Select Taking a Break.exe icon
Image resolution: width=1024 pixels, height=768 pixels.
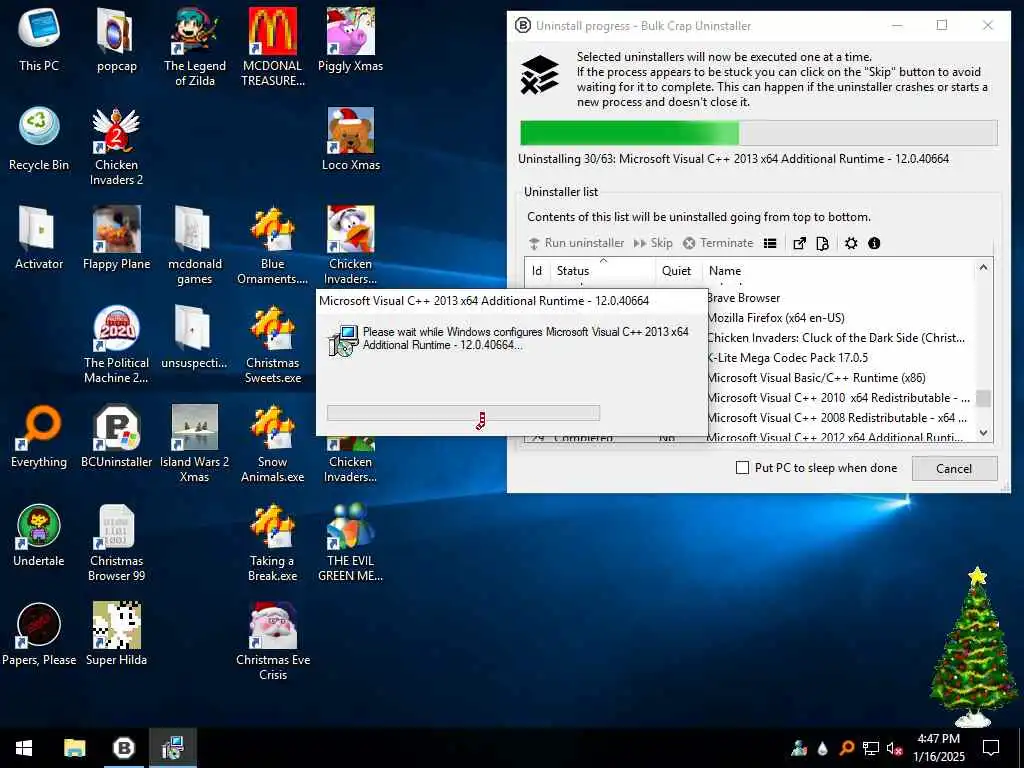[272, 542]
